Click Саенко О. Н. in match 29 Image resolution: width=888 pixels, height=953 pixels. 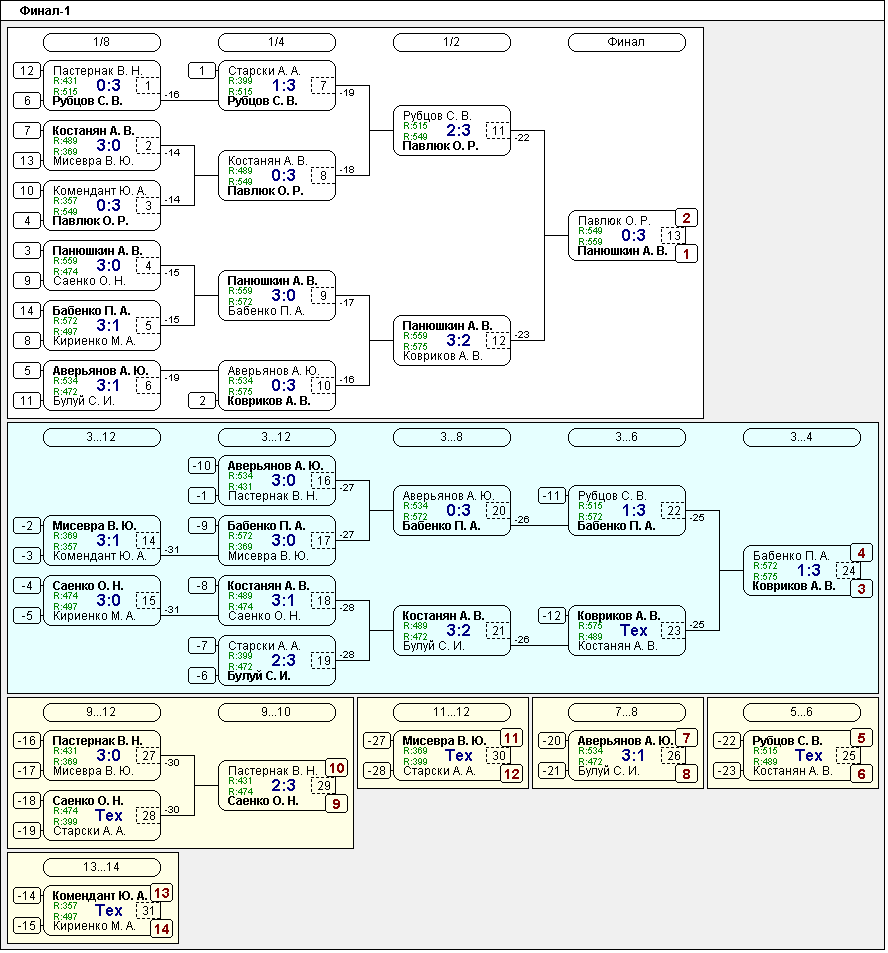point(263,801)
